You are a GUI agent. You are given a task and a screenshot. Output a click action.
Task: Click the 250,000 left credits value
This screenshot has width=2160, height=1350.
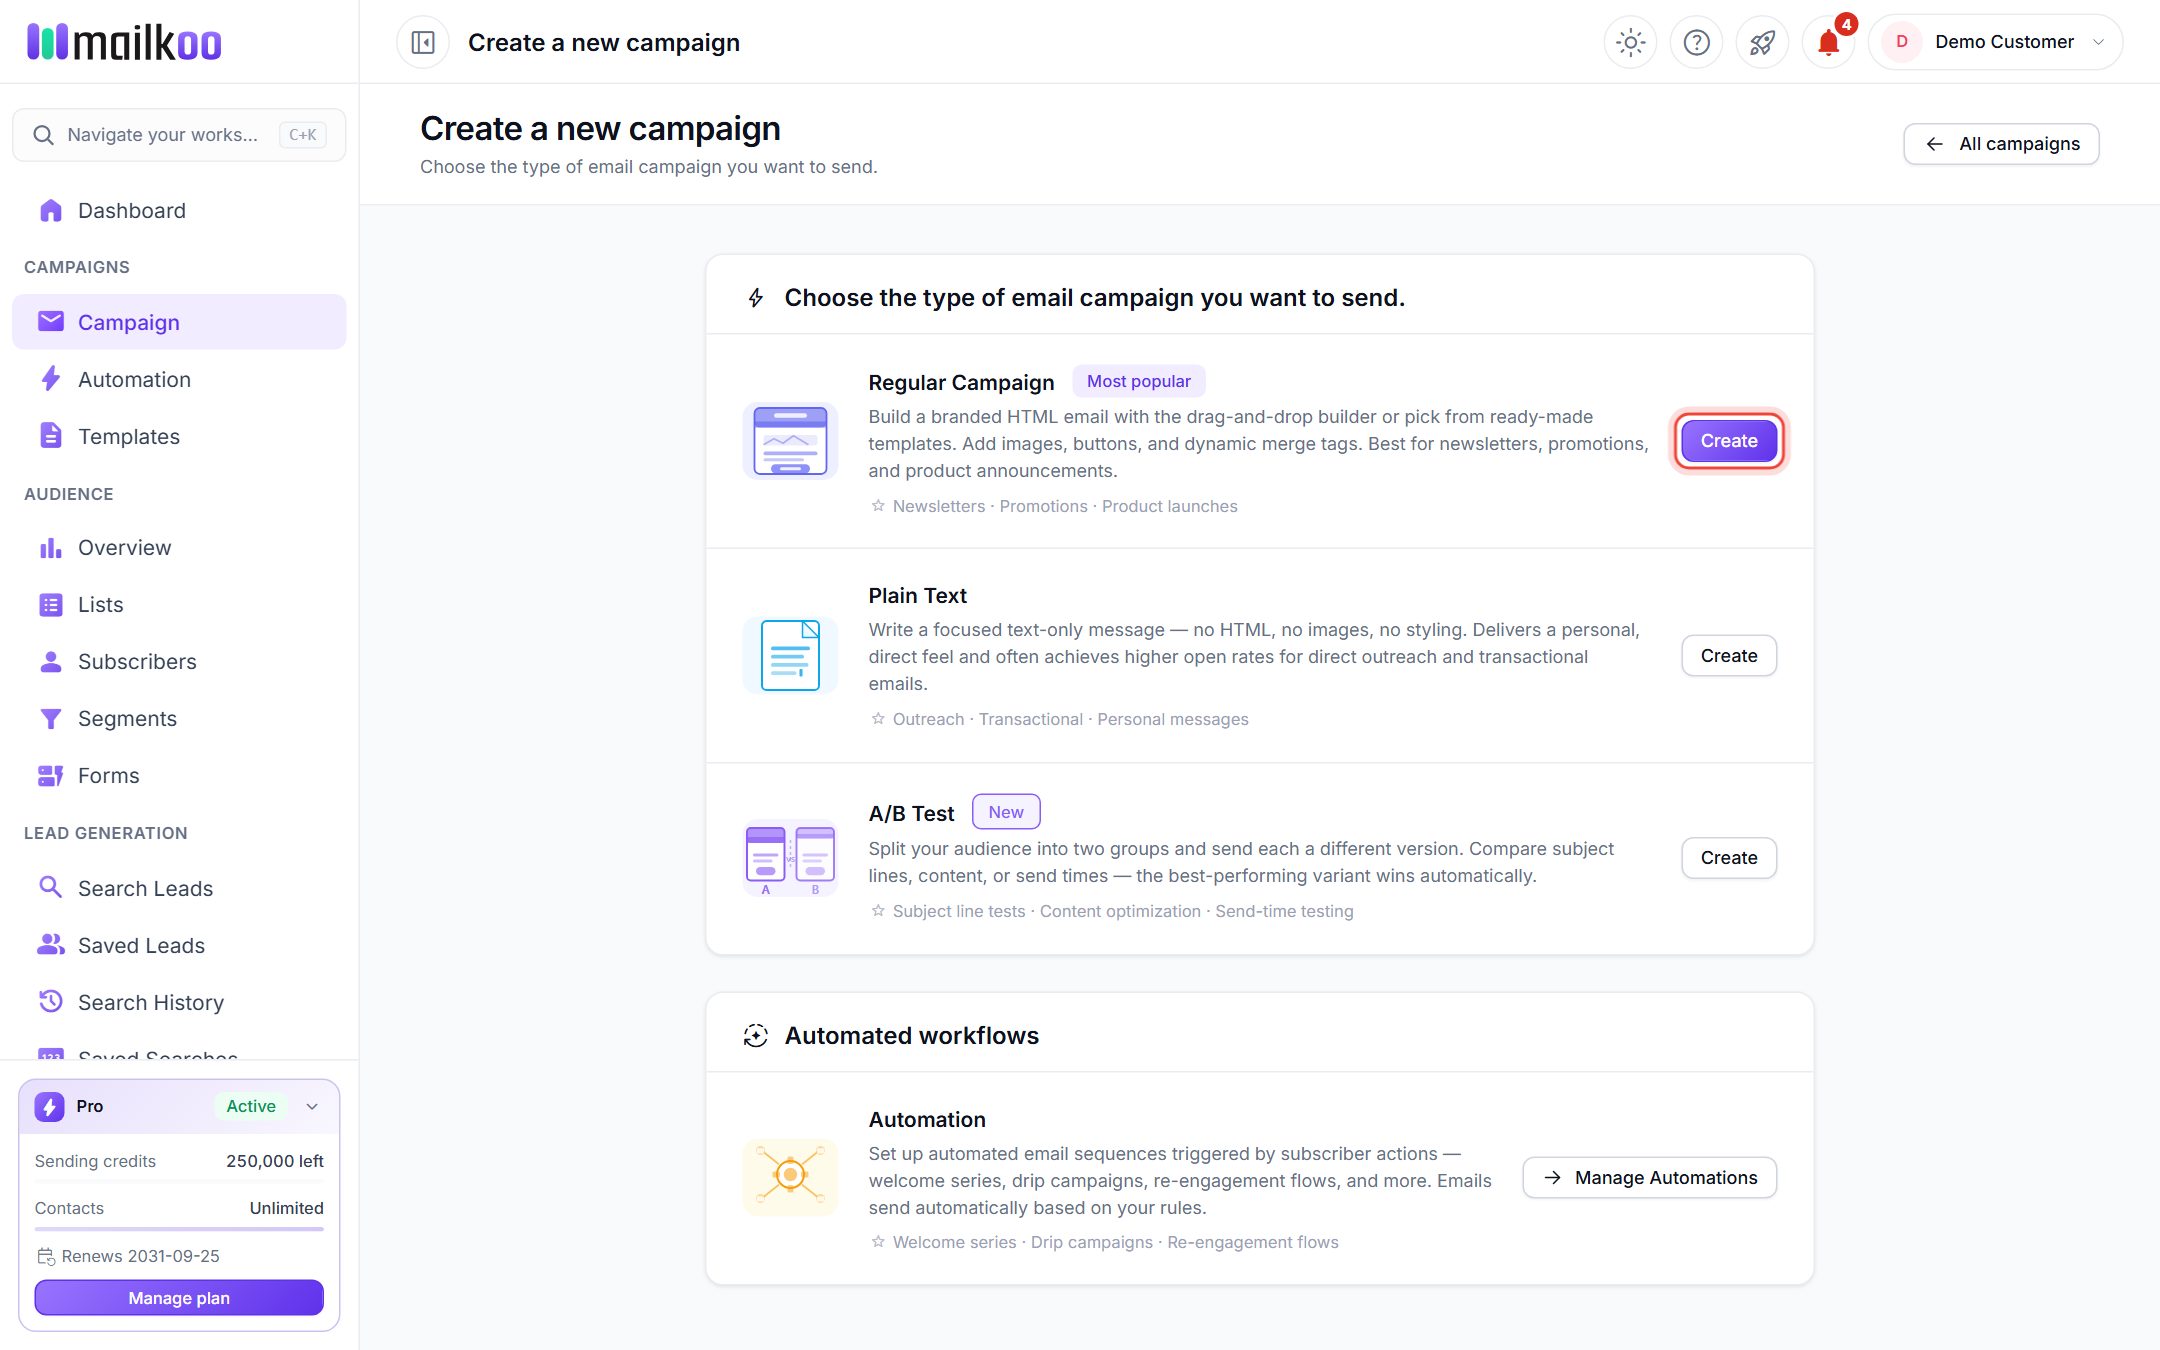tap(275, 1161)
